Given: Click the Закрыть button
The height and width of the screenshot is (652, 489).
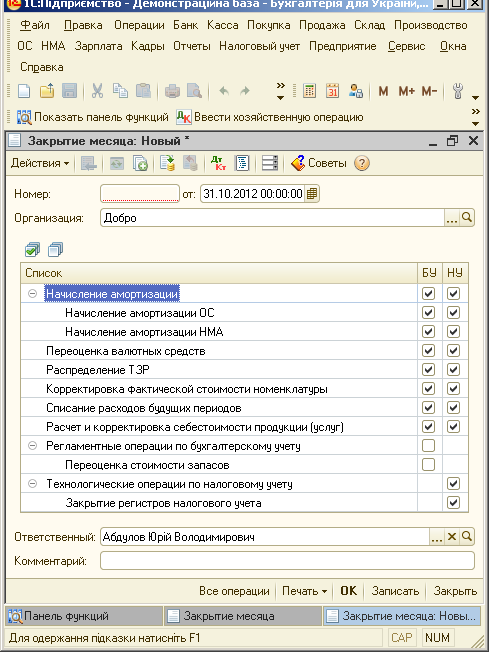Looking at the screenshot, I should (455, 591).
